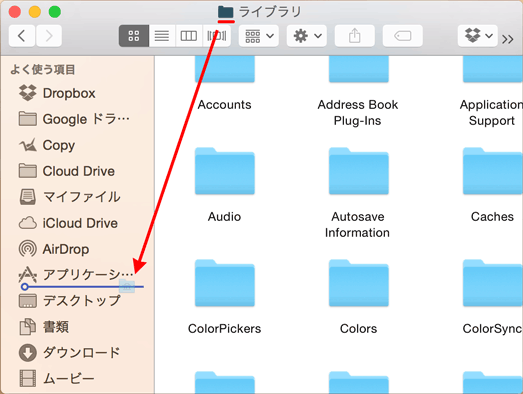Click the Share toolbar button
The image size is (523, 394).
tap(355, 36)
